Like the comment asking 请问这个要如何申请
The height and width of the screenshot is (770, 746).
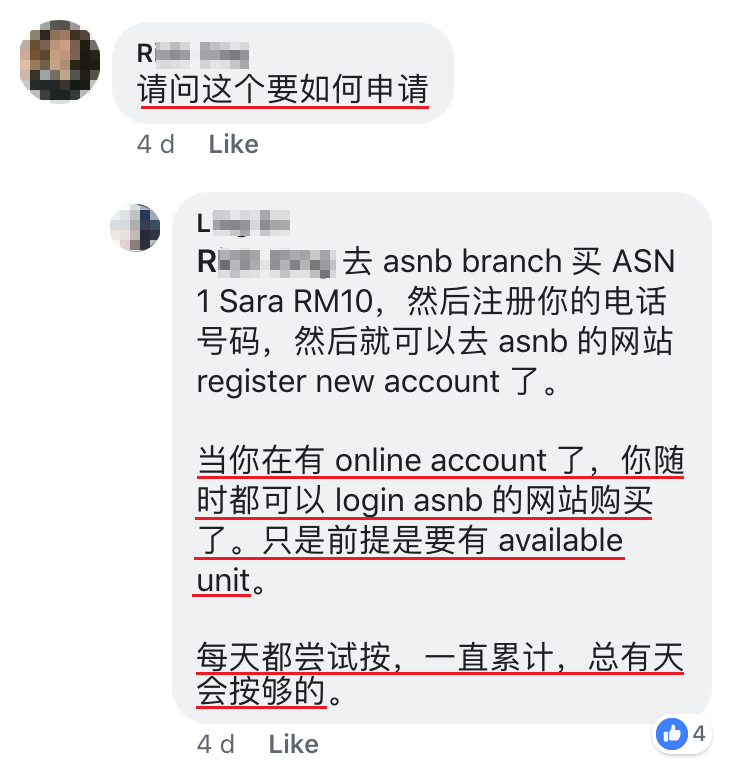tap(233, 144)
